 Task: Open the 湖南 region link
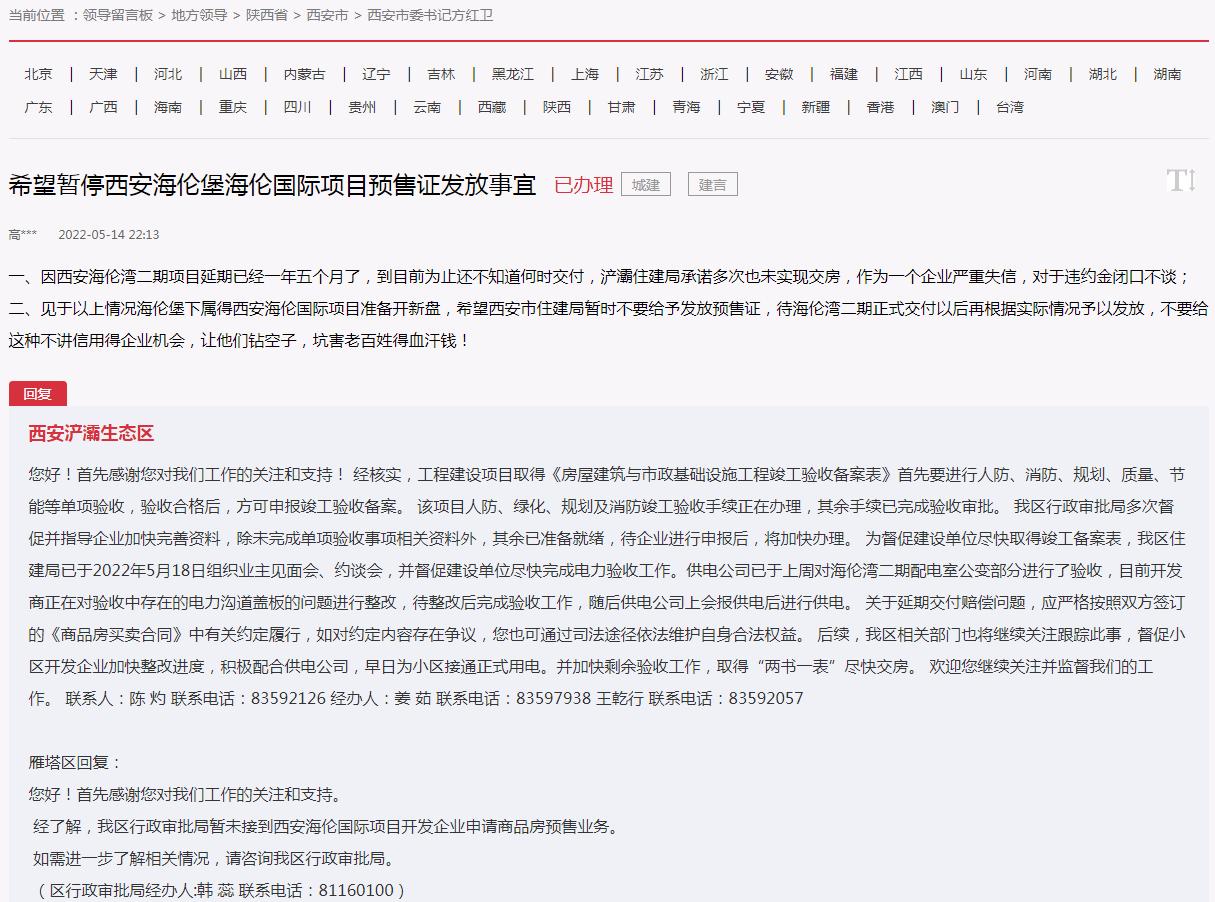1167,74
